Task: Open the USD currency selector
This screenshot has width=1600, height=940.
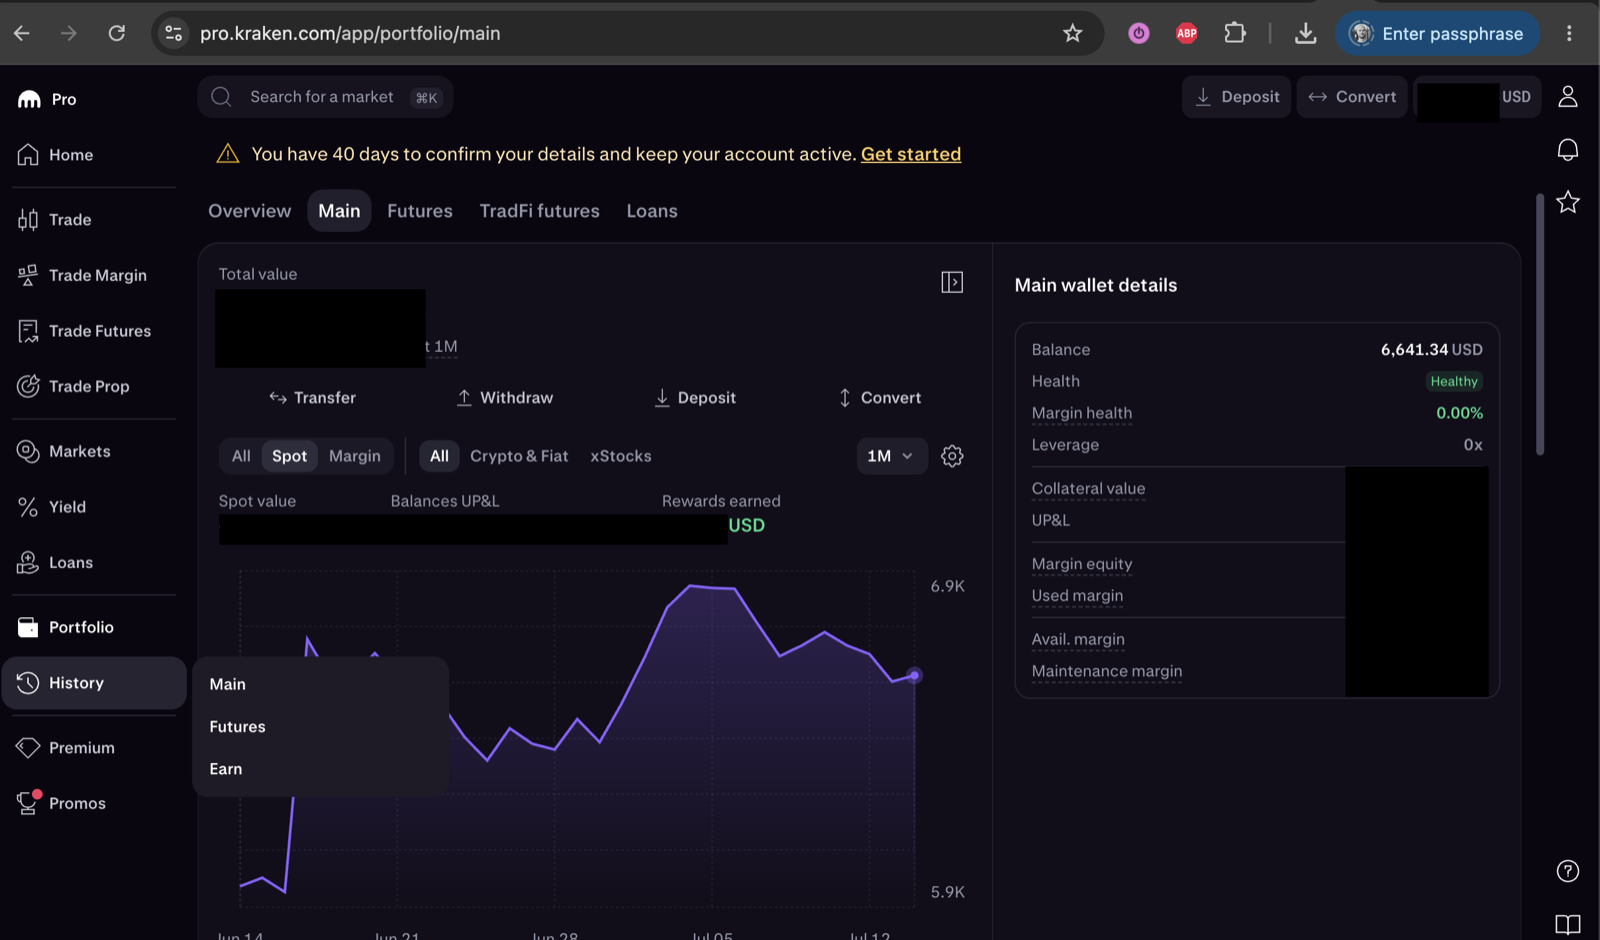Action: [x=1478, y=97]
